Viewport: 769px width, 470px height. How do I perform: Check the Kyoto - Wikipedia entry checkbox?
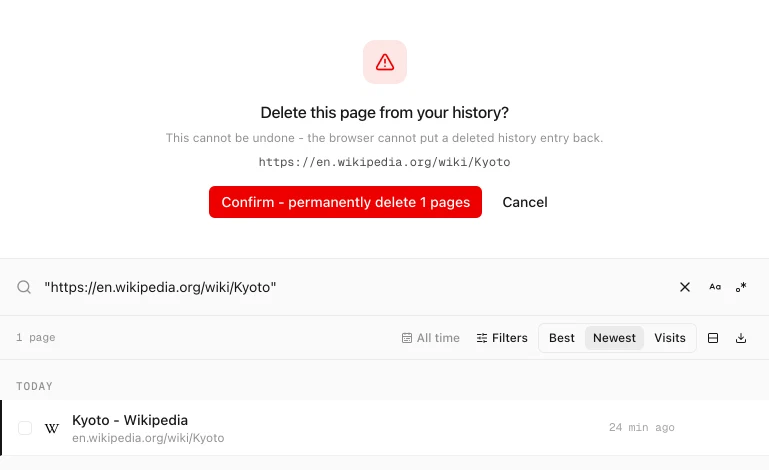(25, 428)
